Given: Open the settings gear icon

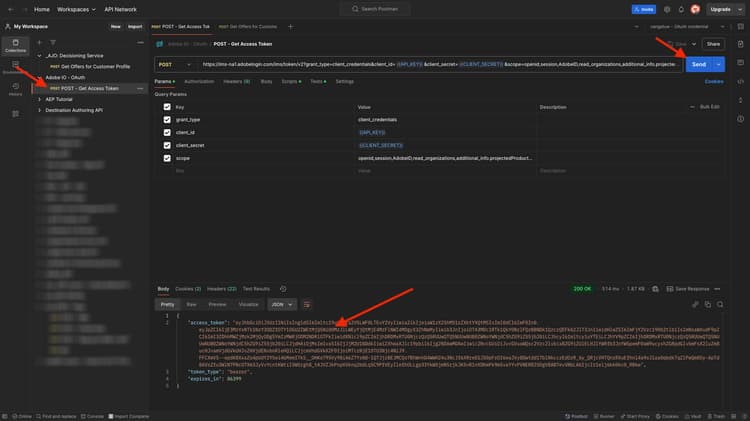Looking at the screenshot, I should coord(667,9).
